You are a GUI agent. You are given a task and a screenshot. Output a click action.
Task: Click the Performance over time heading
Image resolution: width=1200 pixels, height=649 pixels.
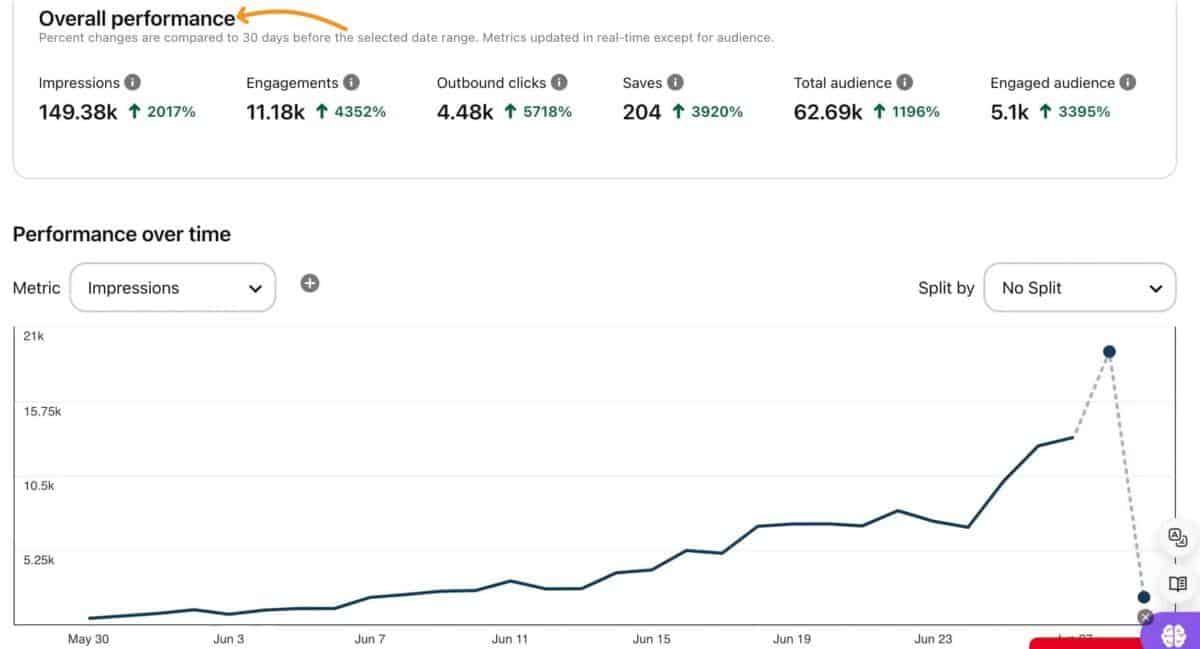click(121, 234)
